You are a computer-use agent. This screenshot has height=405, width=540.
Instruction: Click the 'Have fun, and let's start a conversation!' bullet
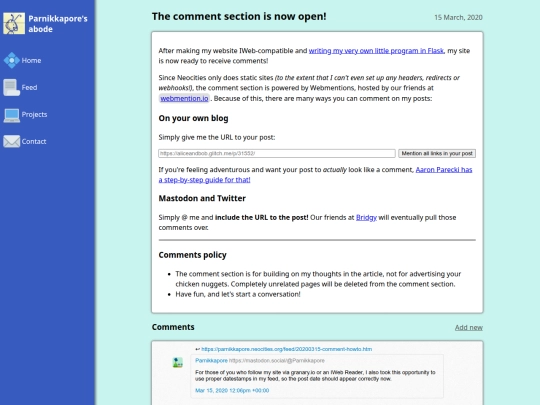[238, 294]
